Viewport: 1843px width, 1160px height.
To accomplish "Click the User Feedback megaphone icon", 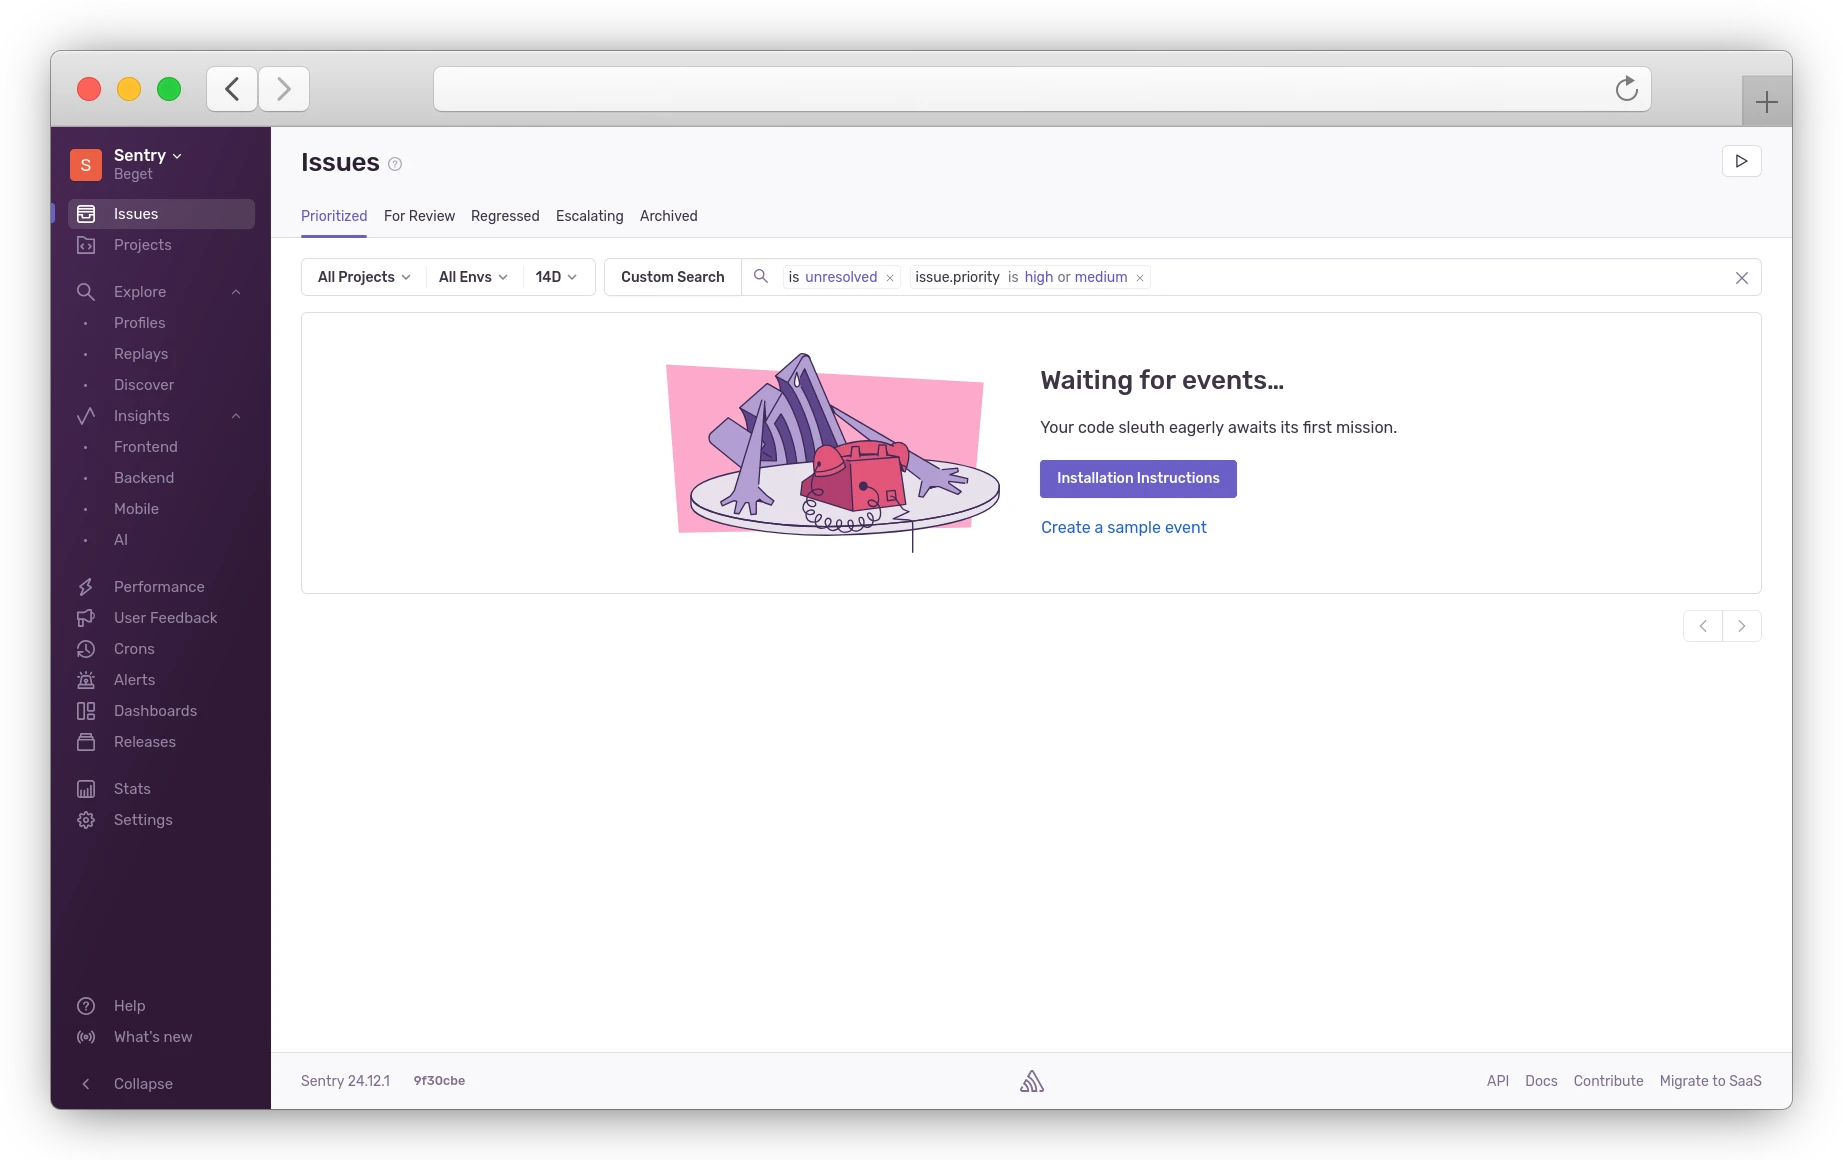I will (86, 618).
